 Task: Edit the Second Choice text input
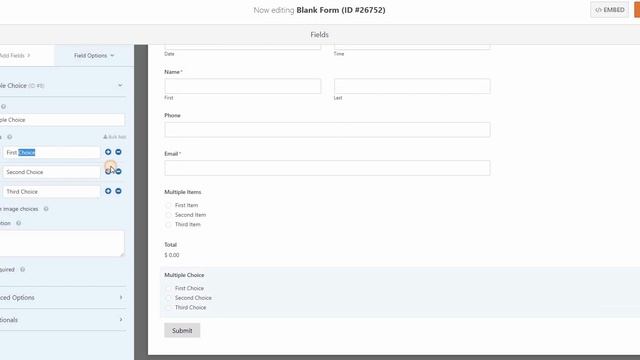[51, 172]
